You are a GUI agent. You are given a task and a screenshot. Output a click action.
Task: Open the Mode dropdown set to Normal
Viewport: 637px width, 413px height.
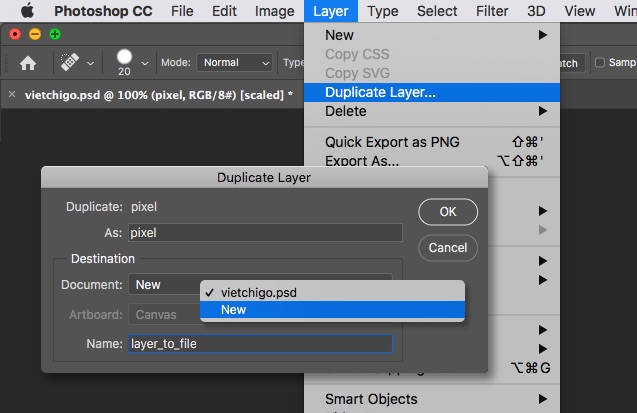coord(236,62)
